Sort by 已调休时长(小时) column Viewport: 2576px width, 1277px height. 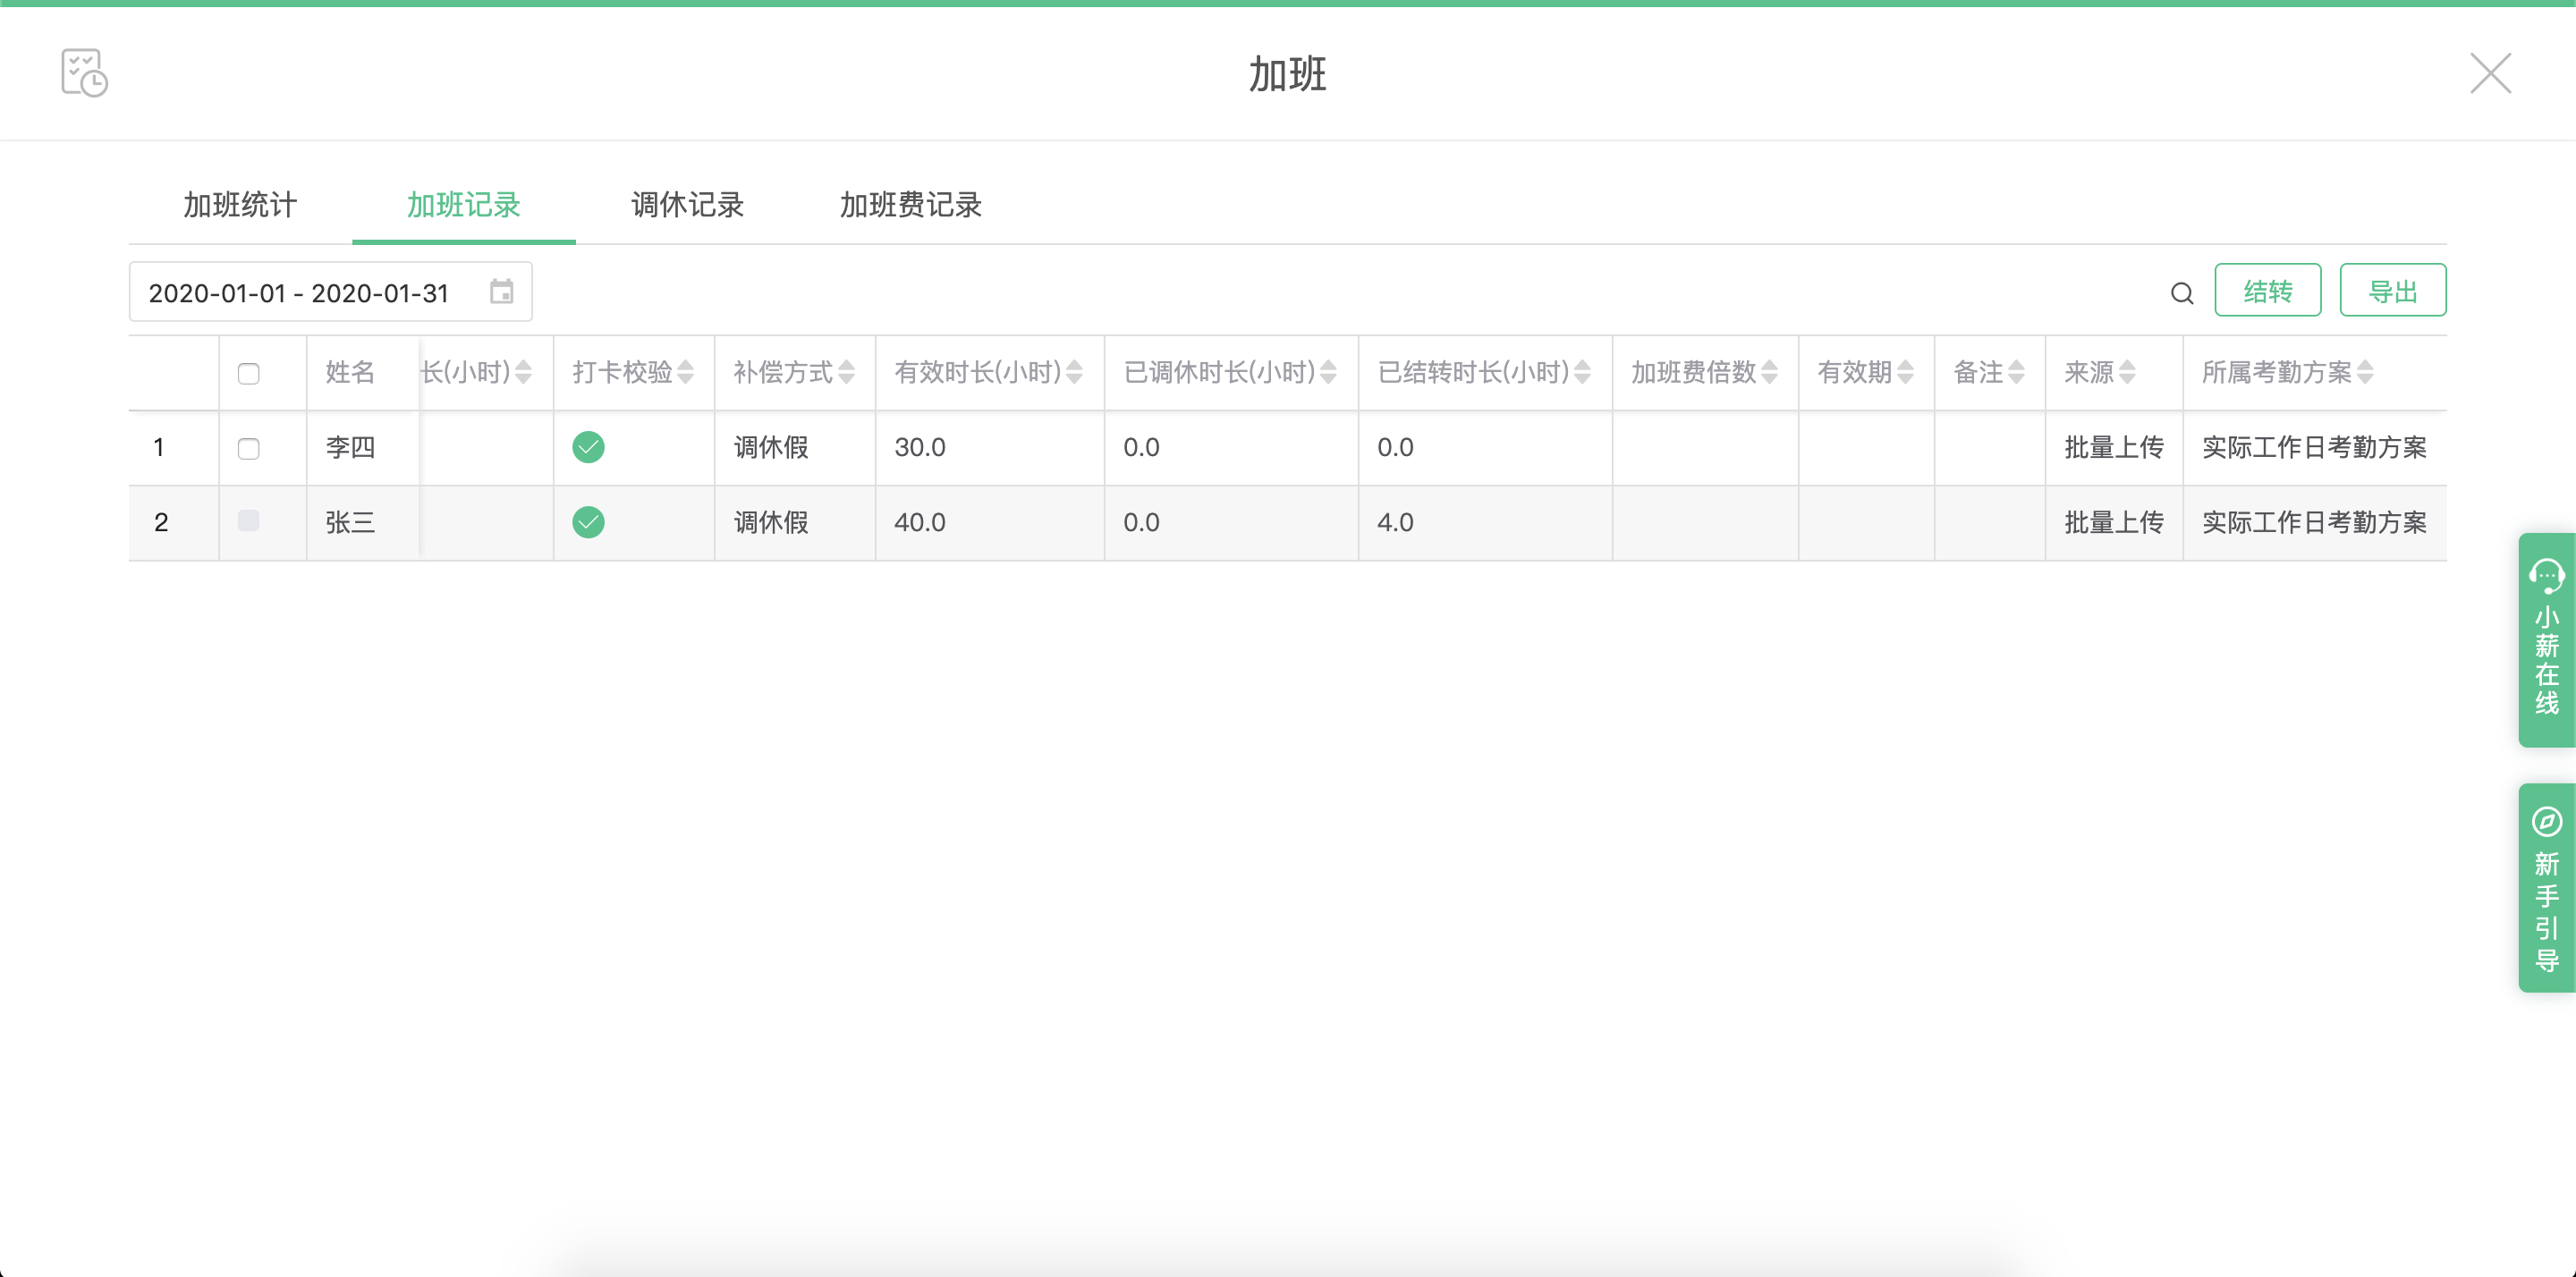click(1328, 373)
